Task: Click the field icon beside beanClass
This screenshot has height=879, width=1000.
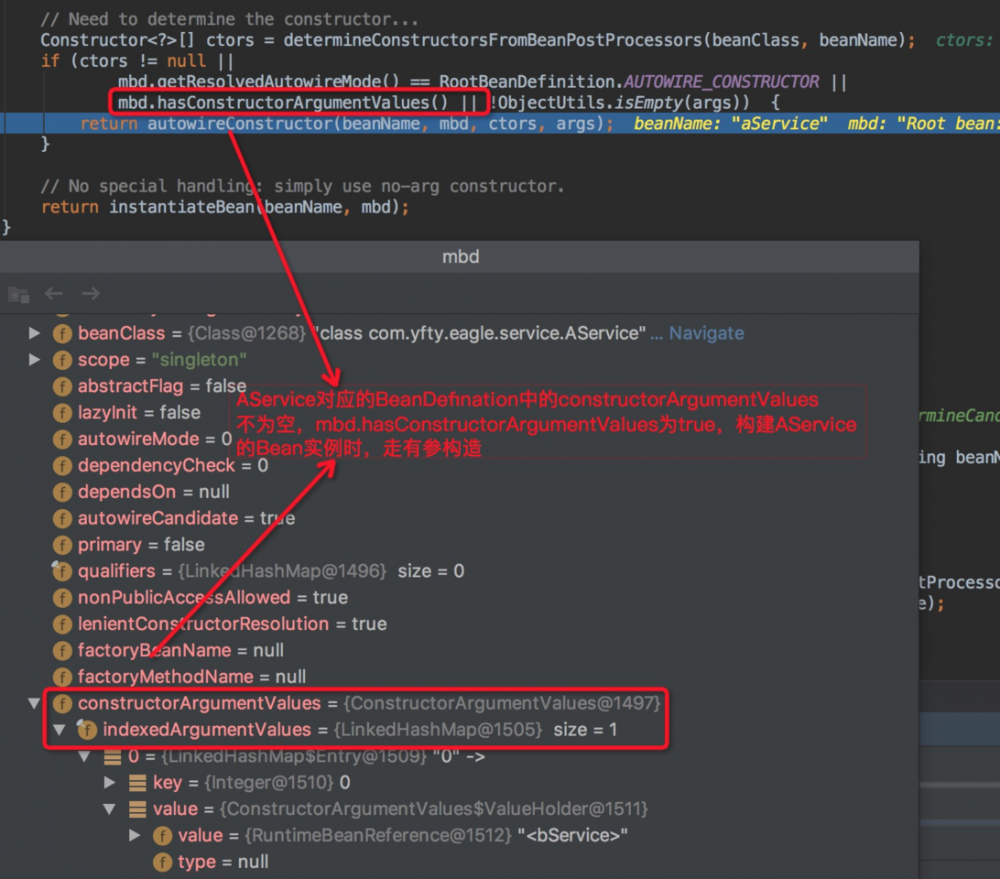Action: [62, 334]
